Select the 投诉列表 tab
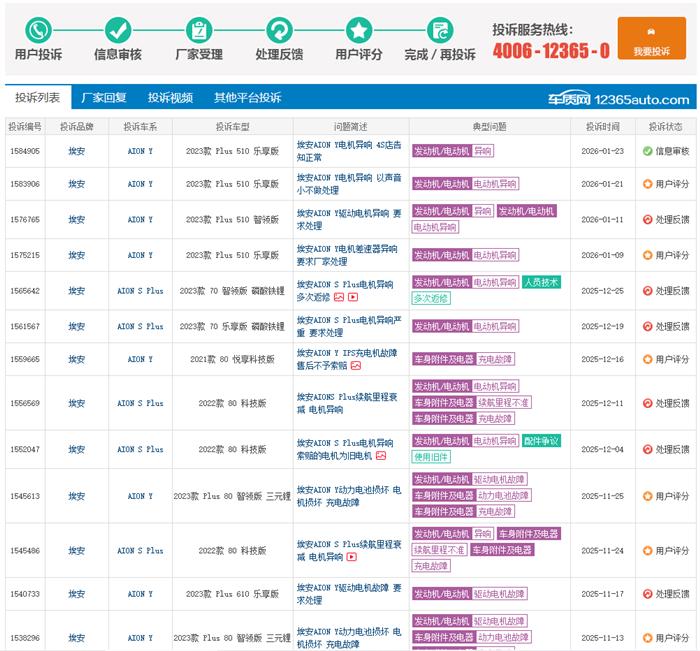700x651 pixels. [37, 98]
